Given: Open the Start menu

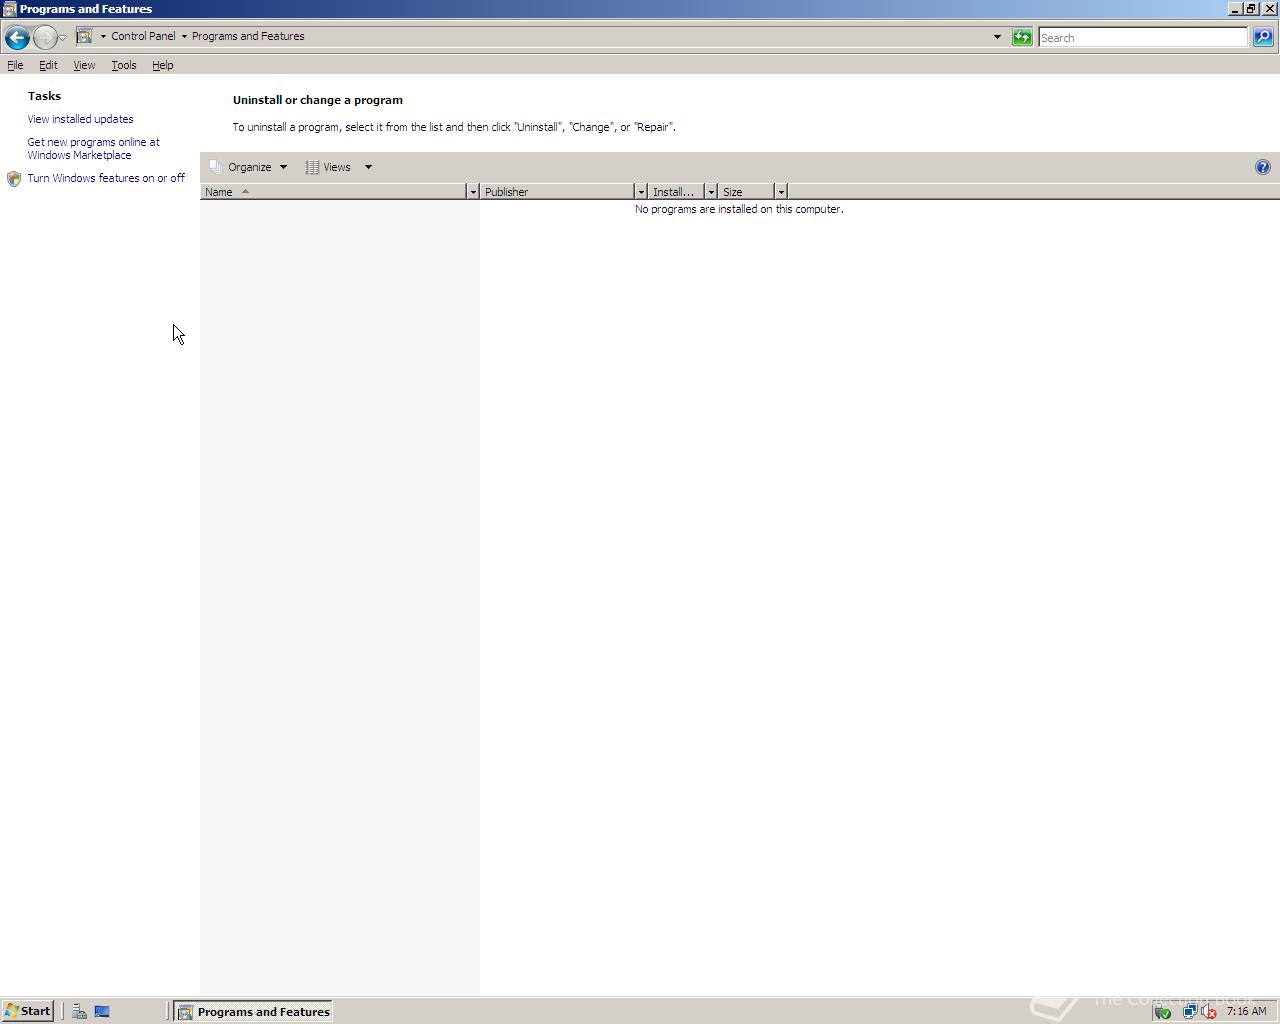Looking at the screenshot, I should [27, 1011].
